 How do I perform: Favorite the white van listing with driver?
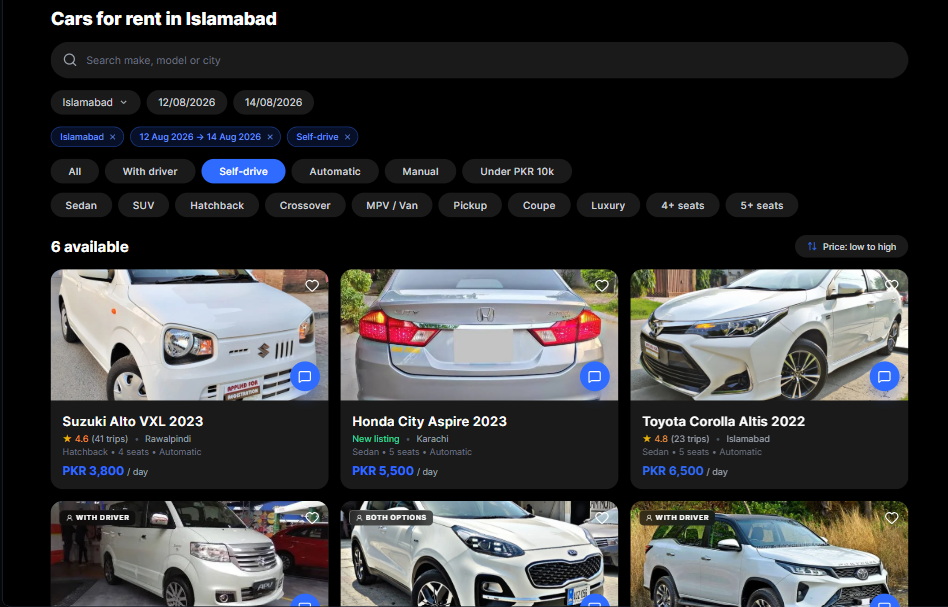point(312,518)
